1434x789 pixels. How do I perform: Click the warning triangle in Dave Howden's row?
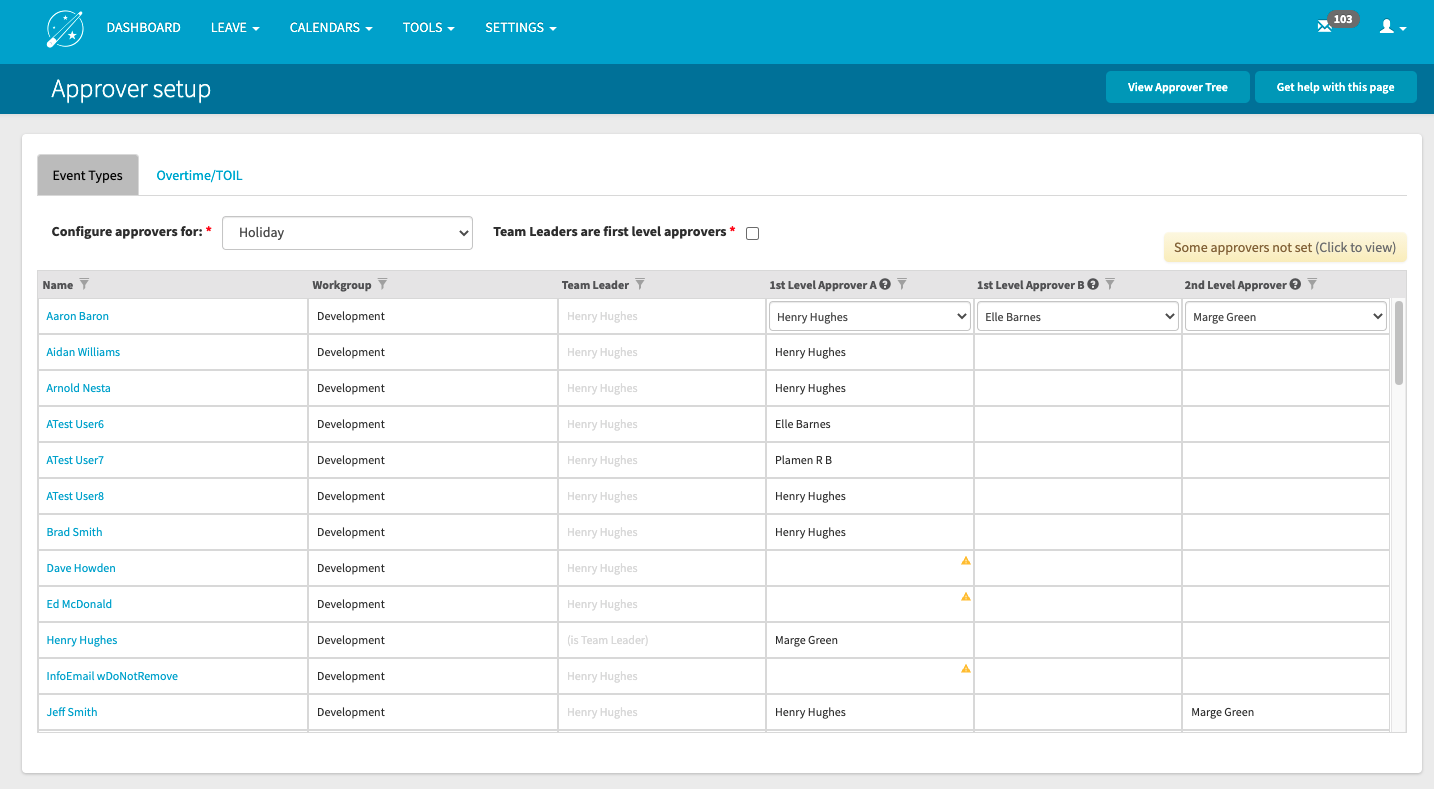pyautogui.click(x=965, y=561)
